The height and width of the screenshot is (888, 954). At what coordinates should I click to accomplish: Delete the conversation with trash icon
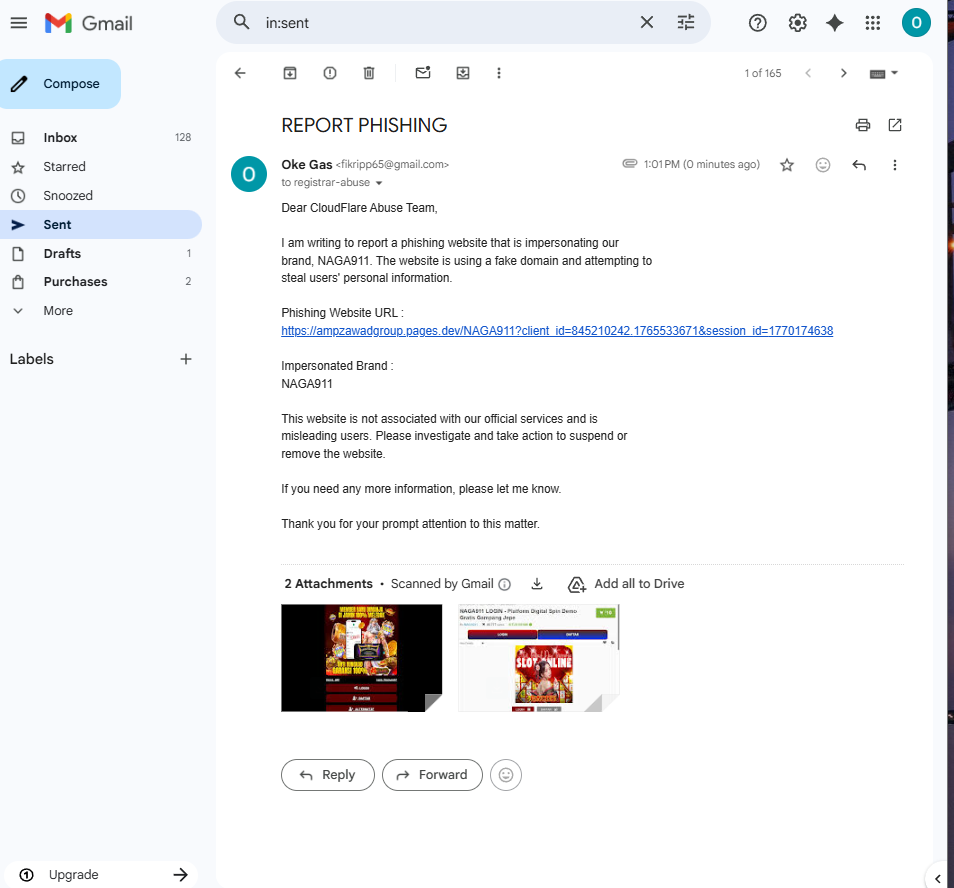pos(369,73)
